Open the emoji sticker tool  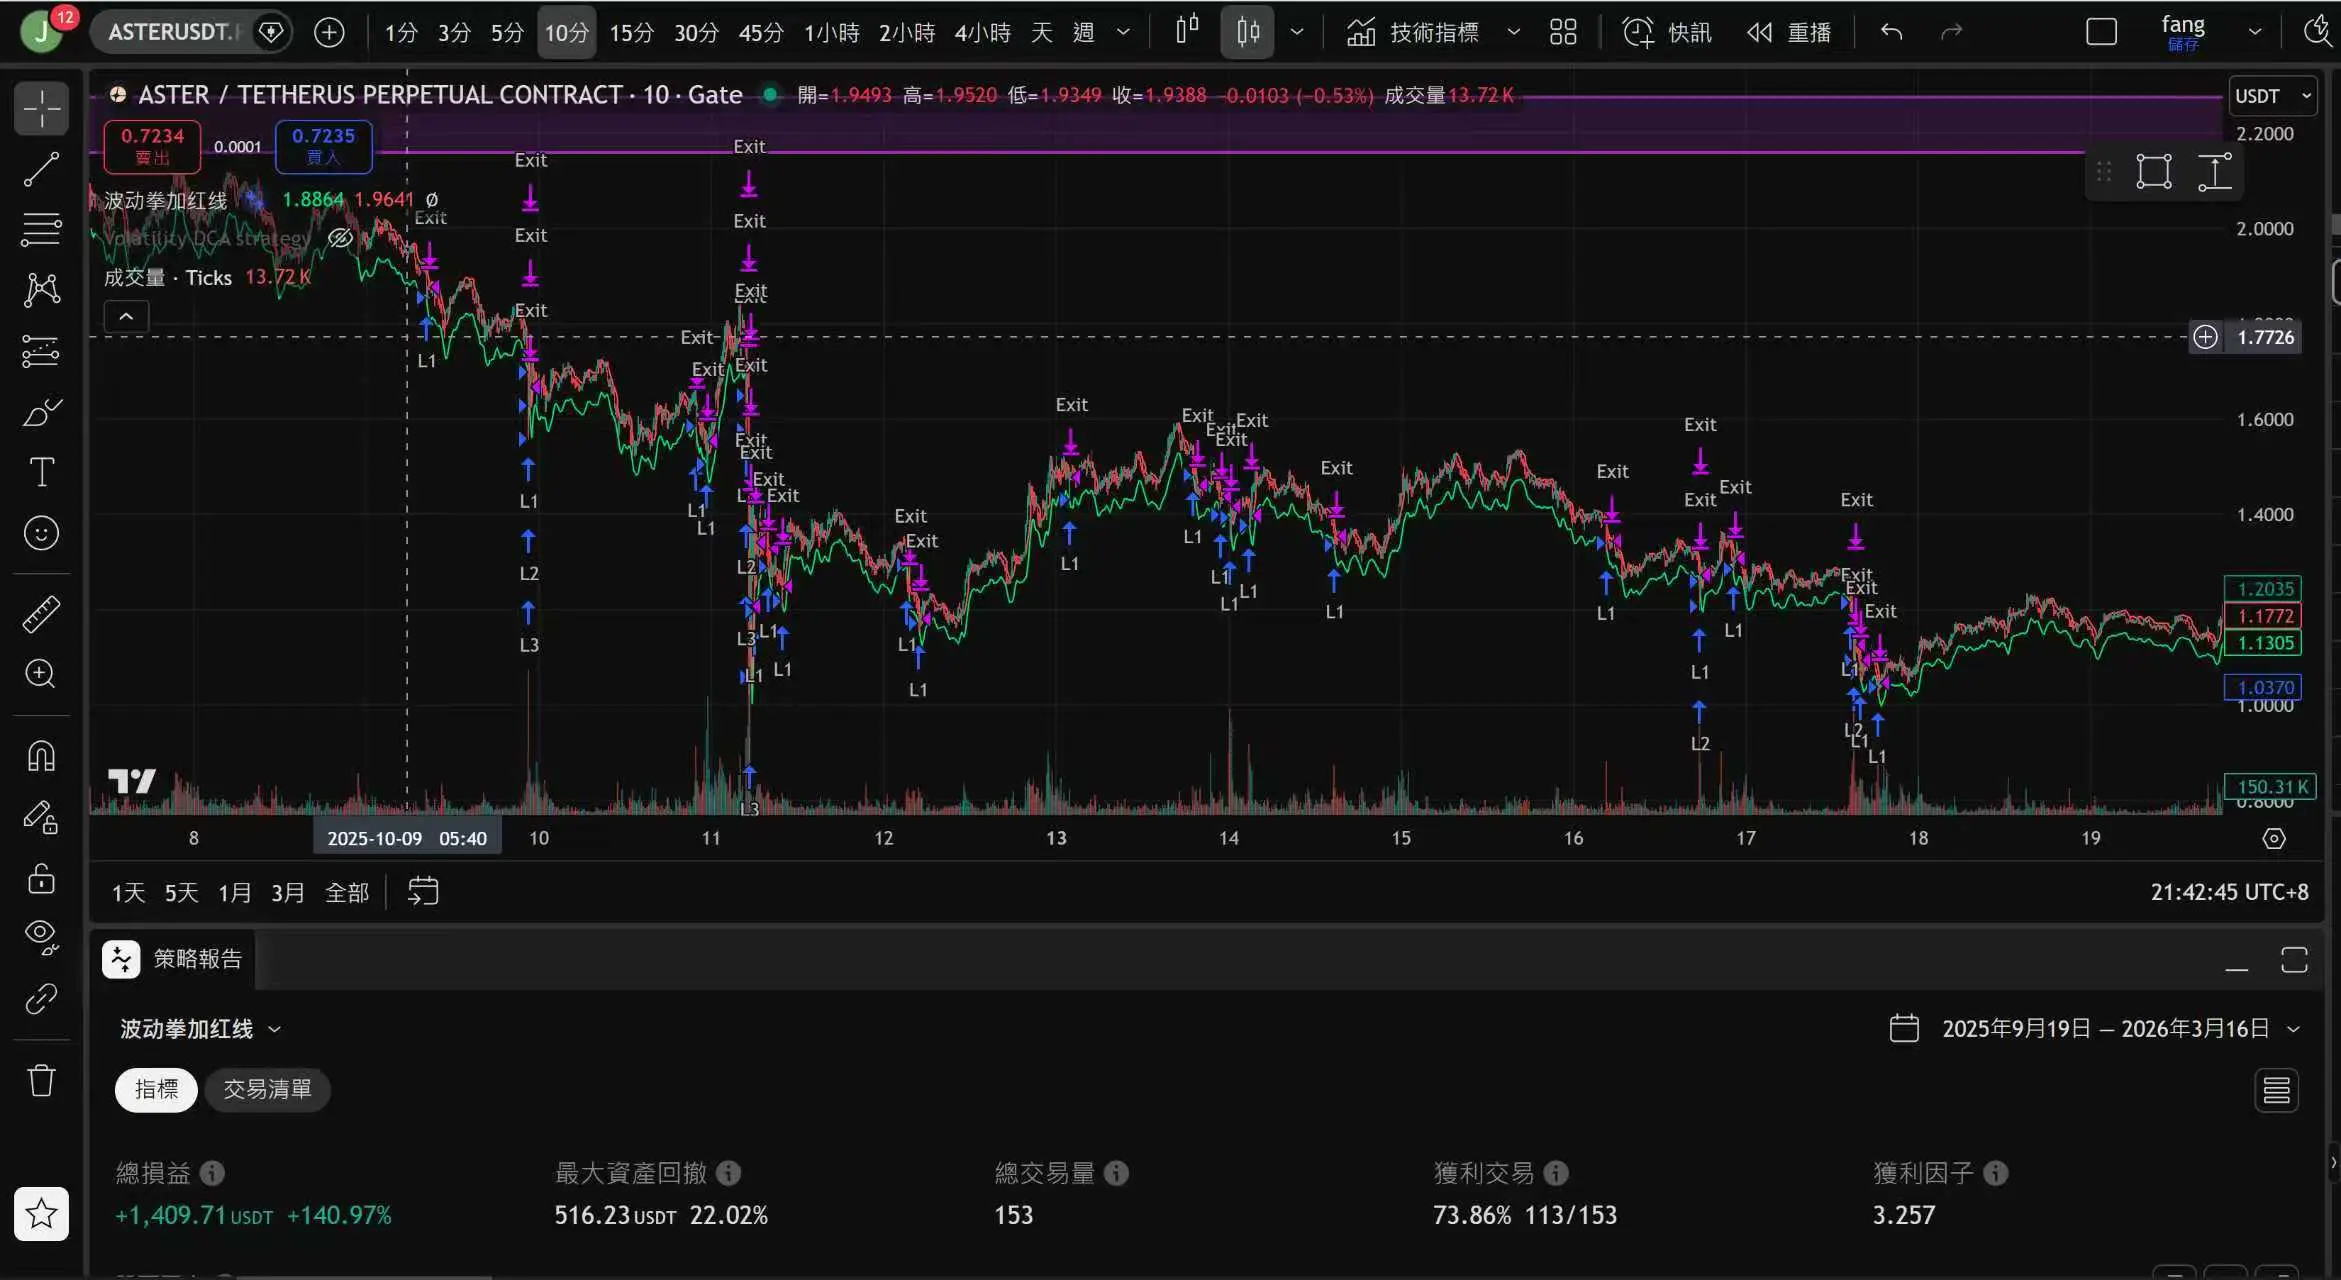pyautogui.click(x=41, y=533)
